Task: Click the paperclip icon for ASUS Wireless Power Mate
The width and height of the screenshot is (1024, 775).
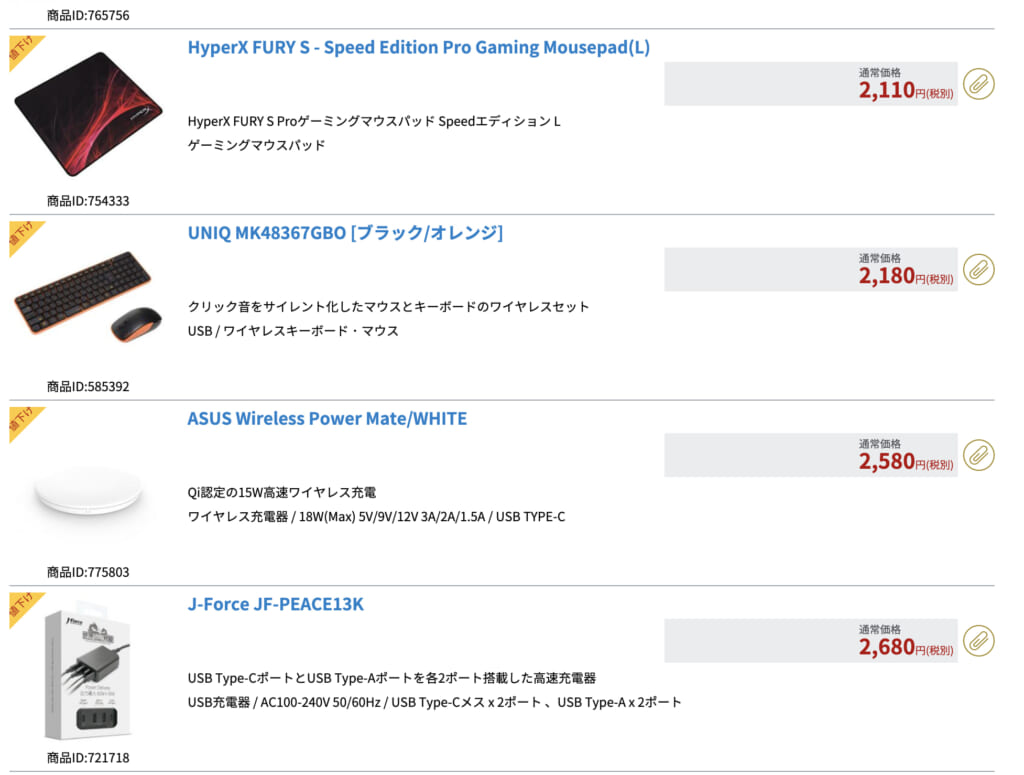Action: click(x=978, y=455)
